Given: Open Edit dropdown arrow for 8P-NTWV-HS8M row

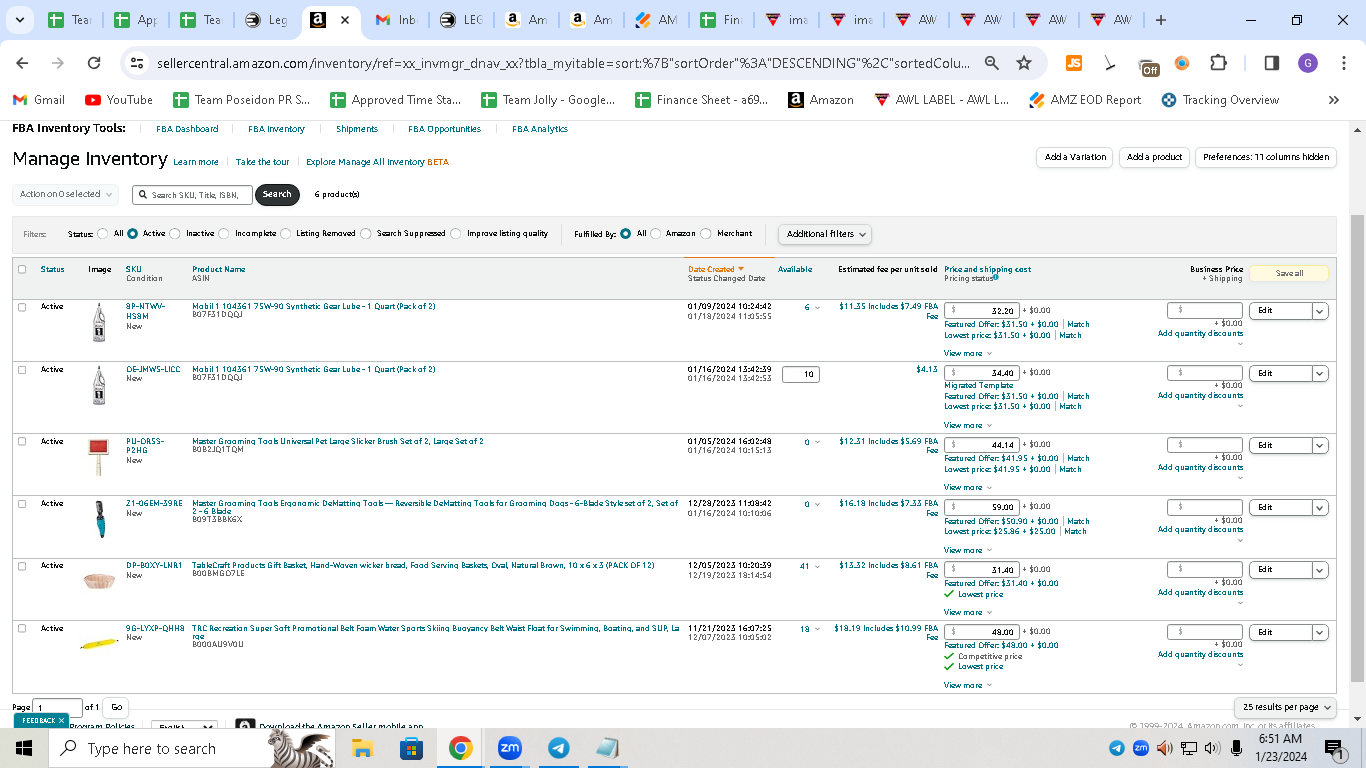Looking at the screenshot, I should pyautogui.click(x=1320, y=311).
